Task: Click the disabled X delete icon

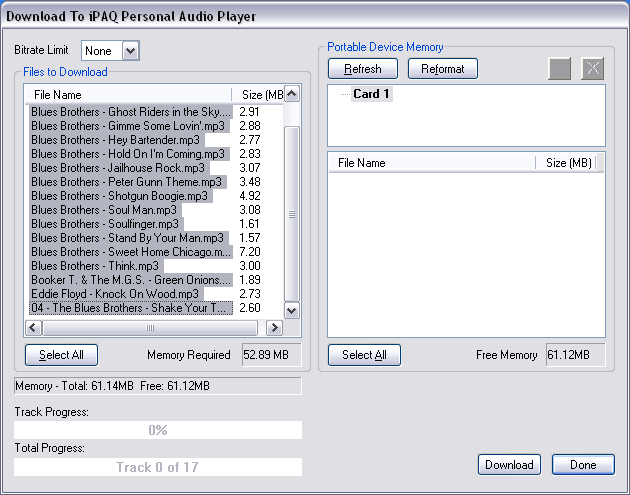Action: click(593, 69)
